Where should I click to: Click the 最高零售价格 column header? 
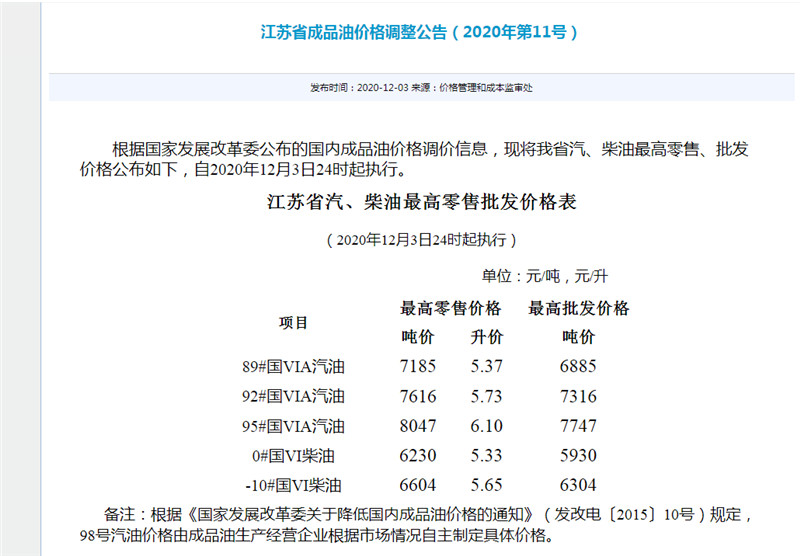(x=450, y=308)
